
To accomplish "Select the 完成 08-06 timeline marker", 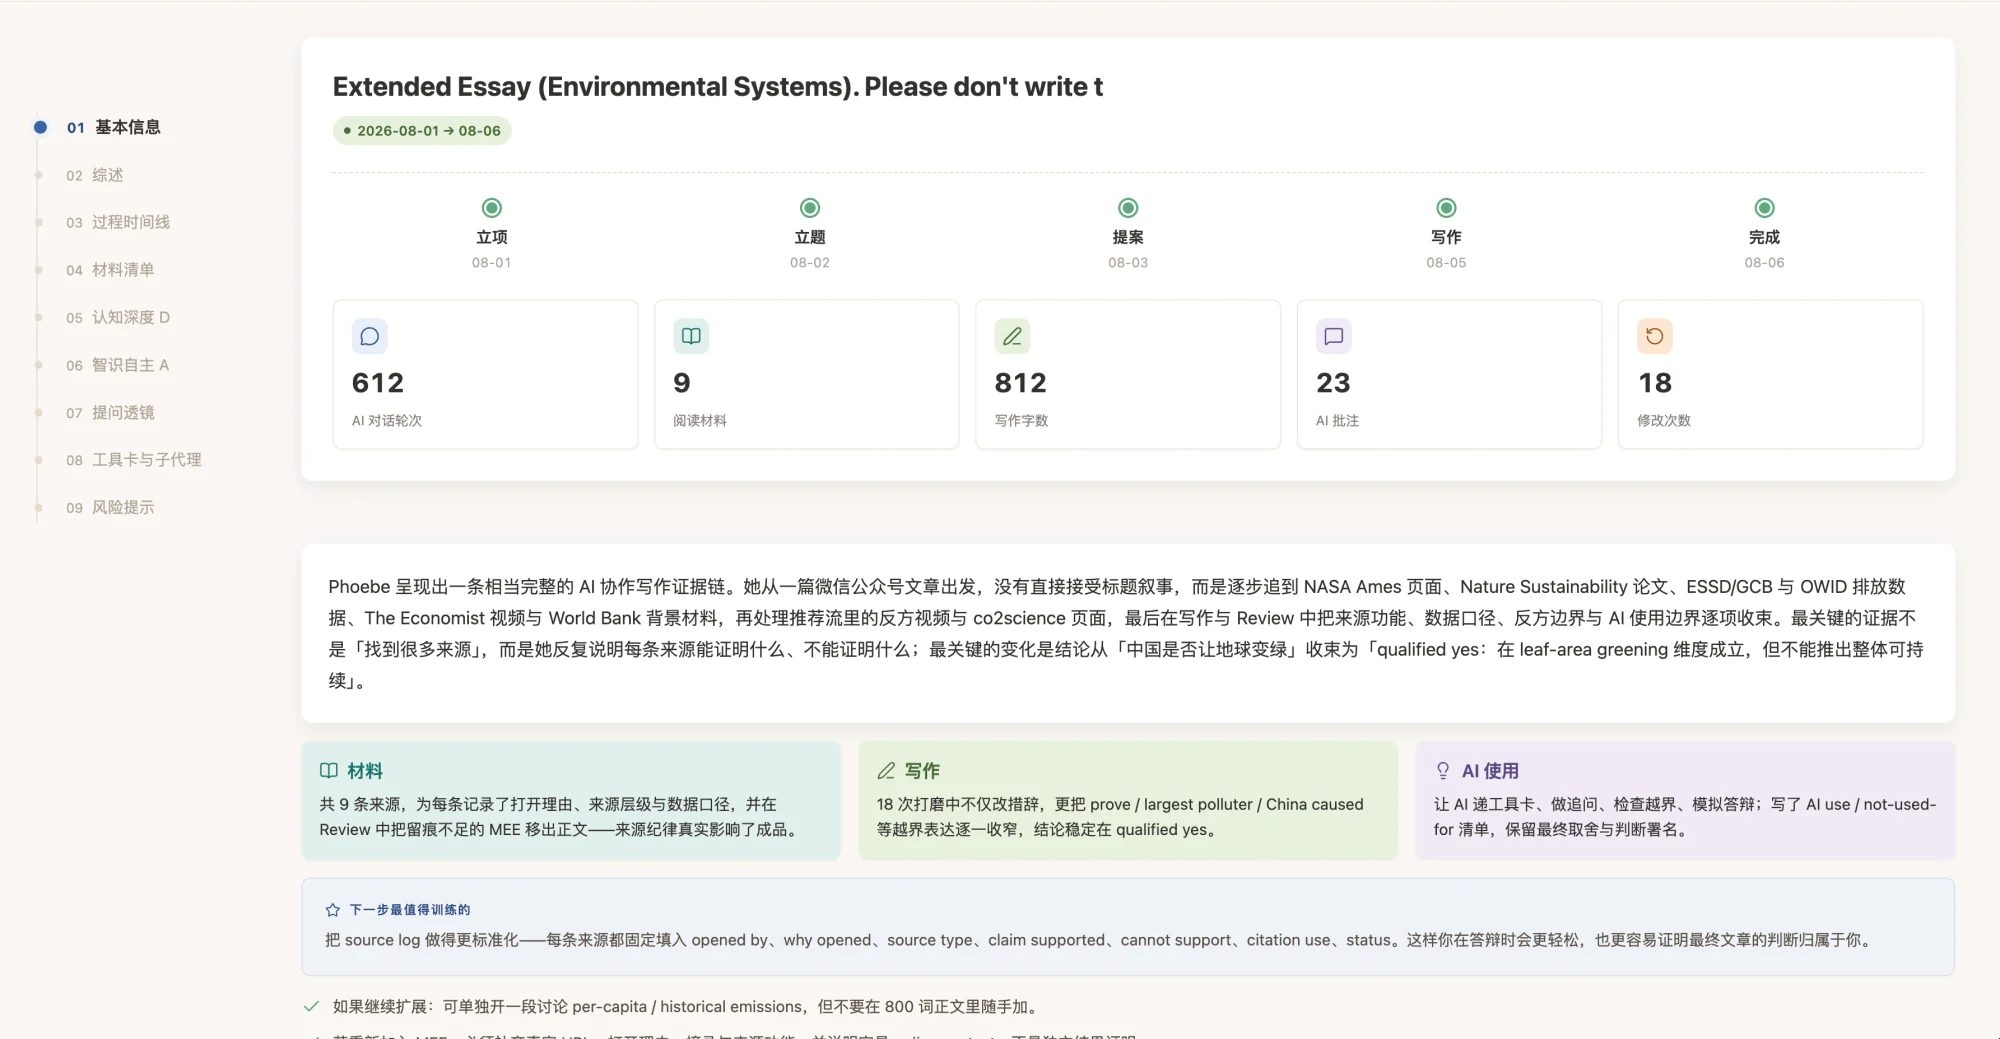I will pyautogui.click(x=1764, y=208).
